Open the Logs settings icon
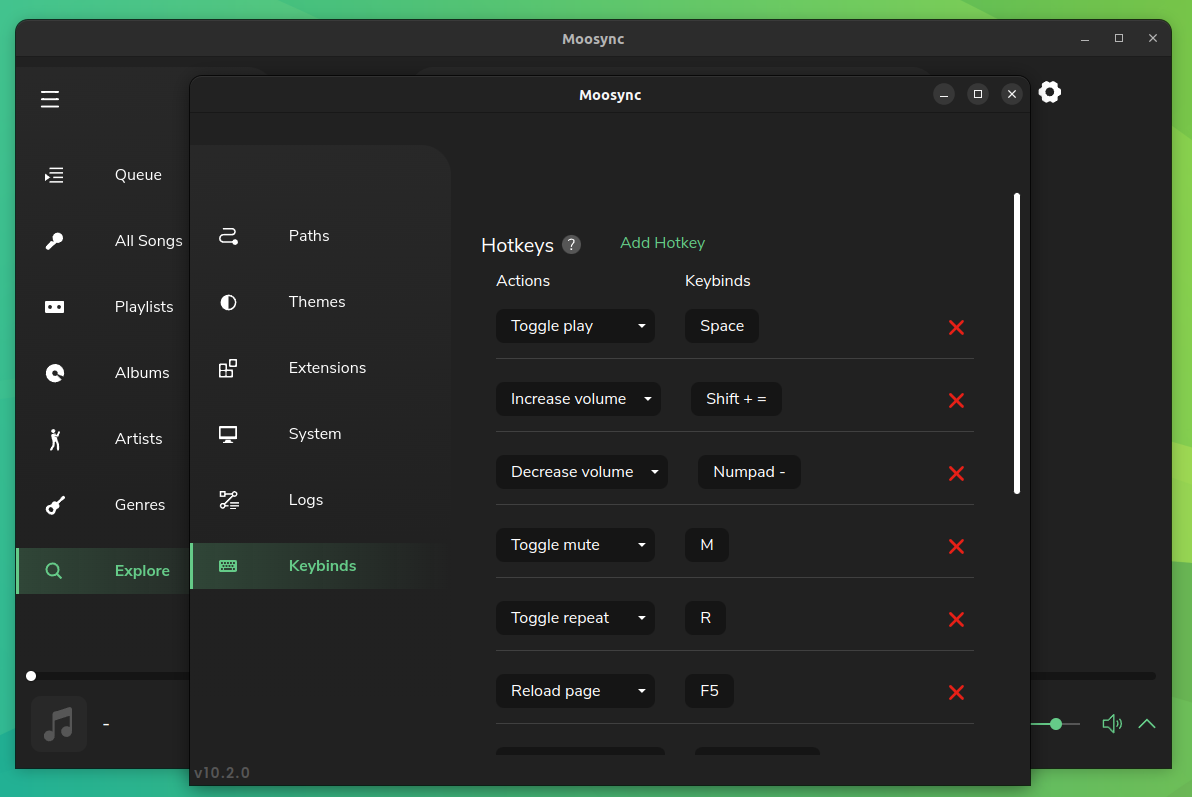 (228, 499)
